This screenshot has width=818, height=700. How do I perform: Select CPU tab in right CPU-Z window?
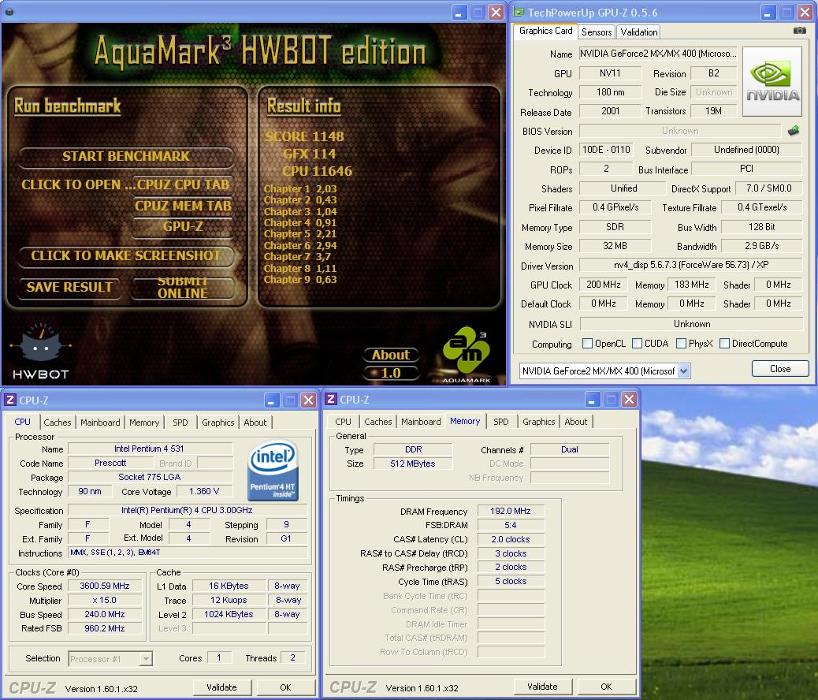click(x=343, y=421)
